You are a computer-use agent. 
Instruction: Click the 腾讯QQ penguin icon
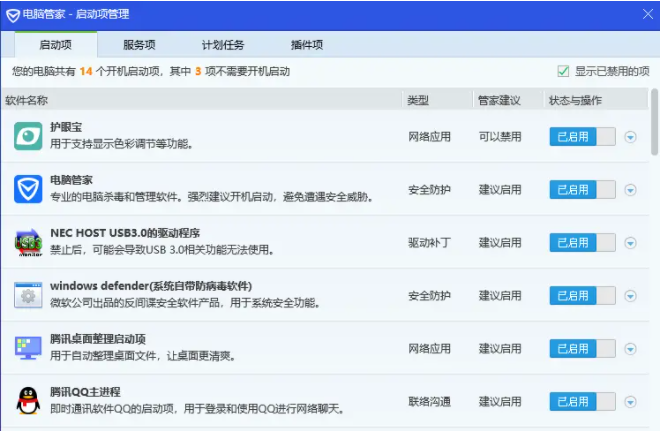tap(28, 401)
